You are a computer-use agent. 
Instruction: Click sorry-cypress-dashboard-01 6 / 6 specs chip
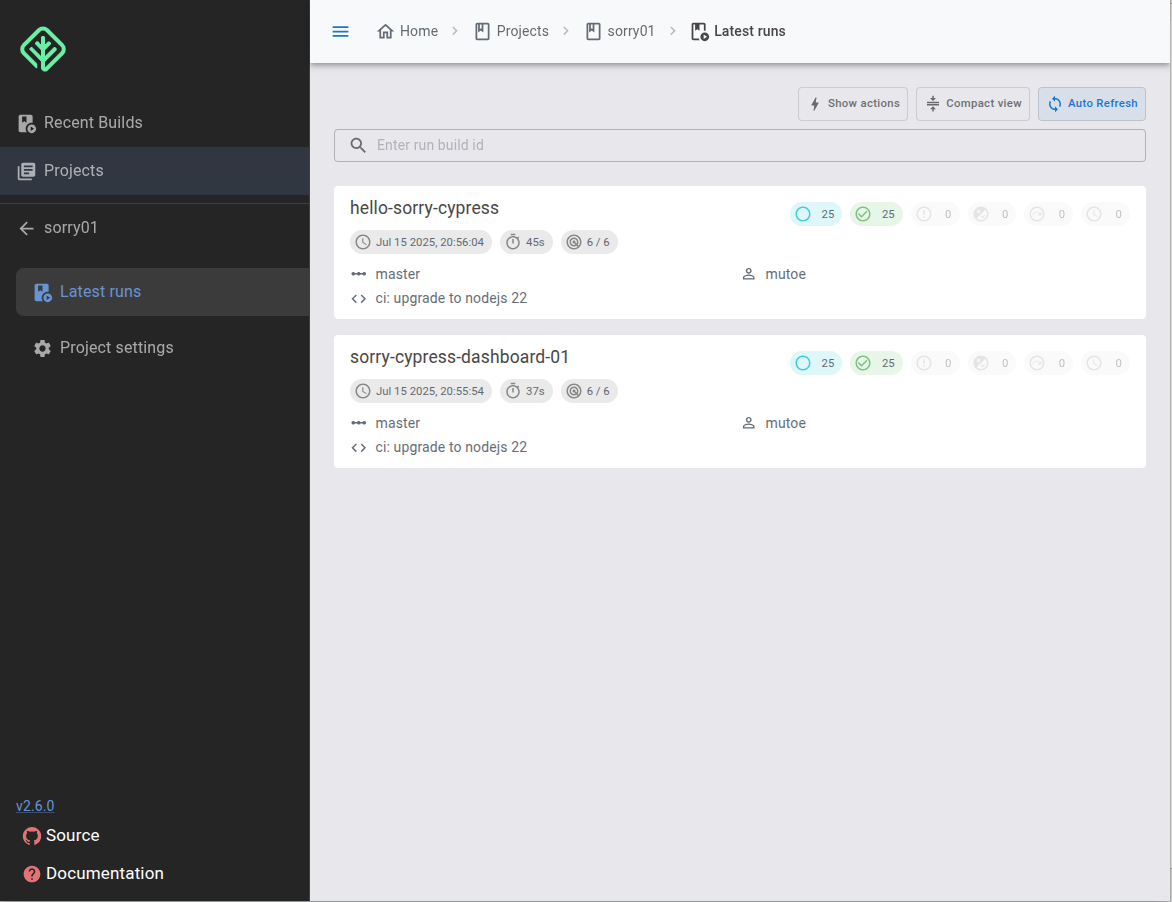[x=589, y=391]
